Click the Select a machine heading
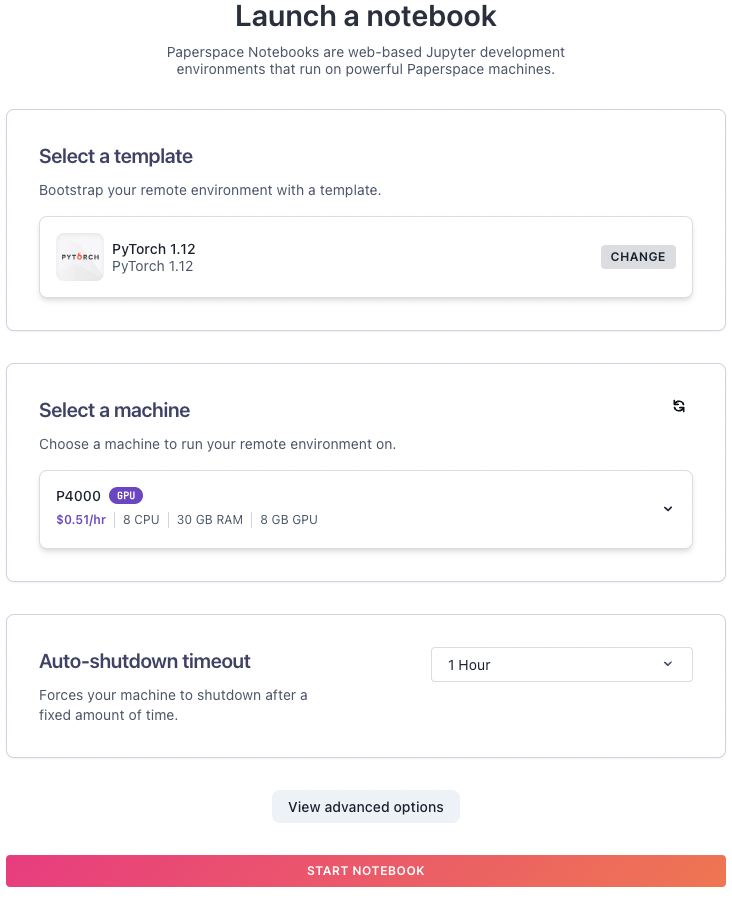Screen dimensions: 732x904 pyautogui.click(x=113, y=411)
